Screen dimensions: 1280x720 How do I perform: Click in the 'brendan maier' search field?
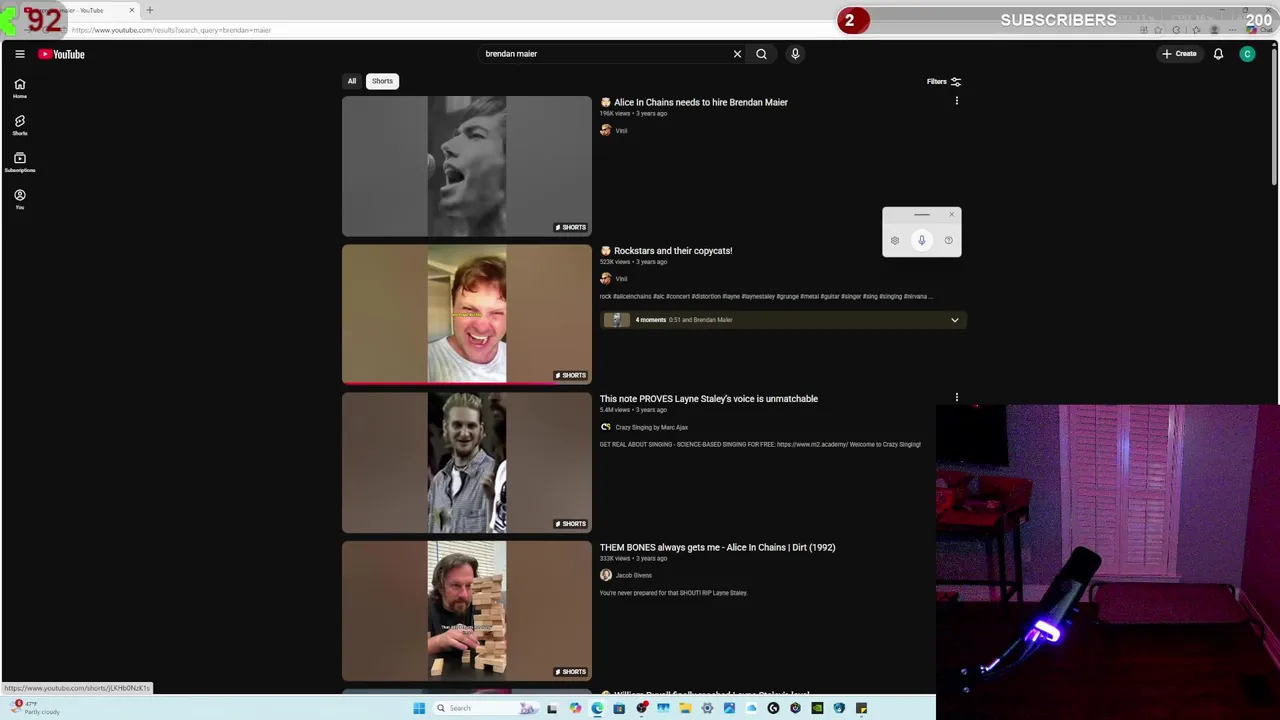(x=605, y=54)
